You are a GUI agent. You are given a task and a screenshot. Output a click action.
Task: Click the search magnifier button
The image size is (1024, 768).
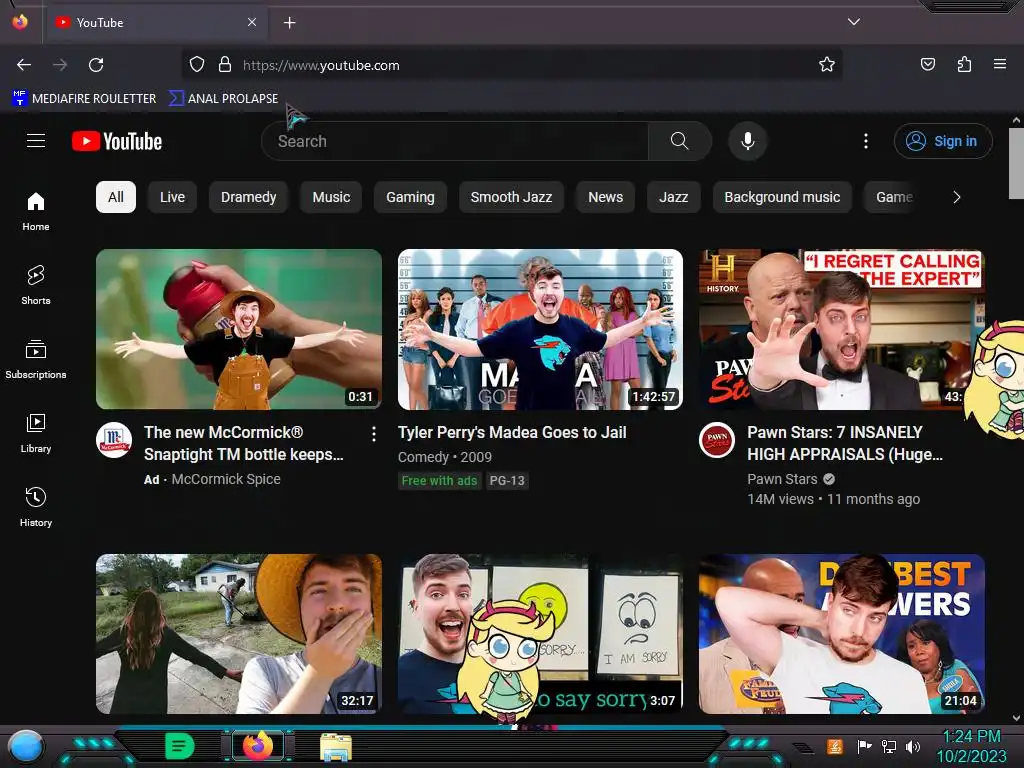[x=679, y=141]
